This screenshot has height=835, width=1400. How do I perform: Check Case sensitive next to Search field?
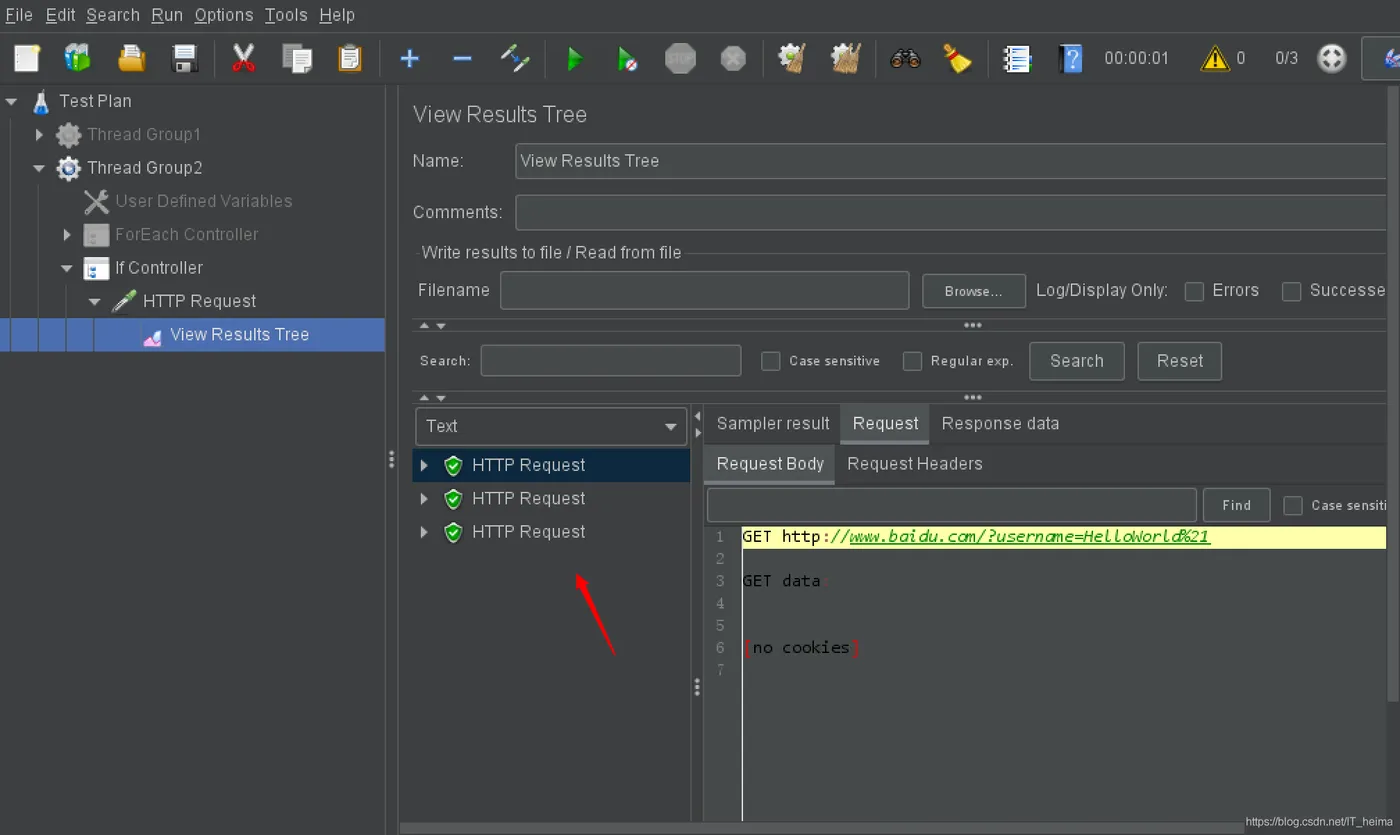pyautogui.click(x=770, y=361)
